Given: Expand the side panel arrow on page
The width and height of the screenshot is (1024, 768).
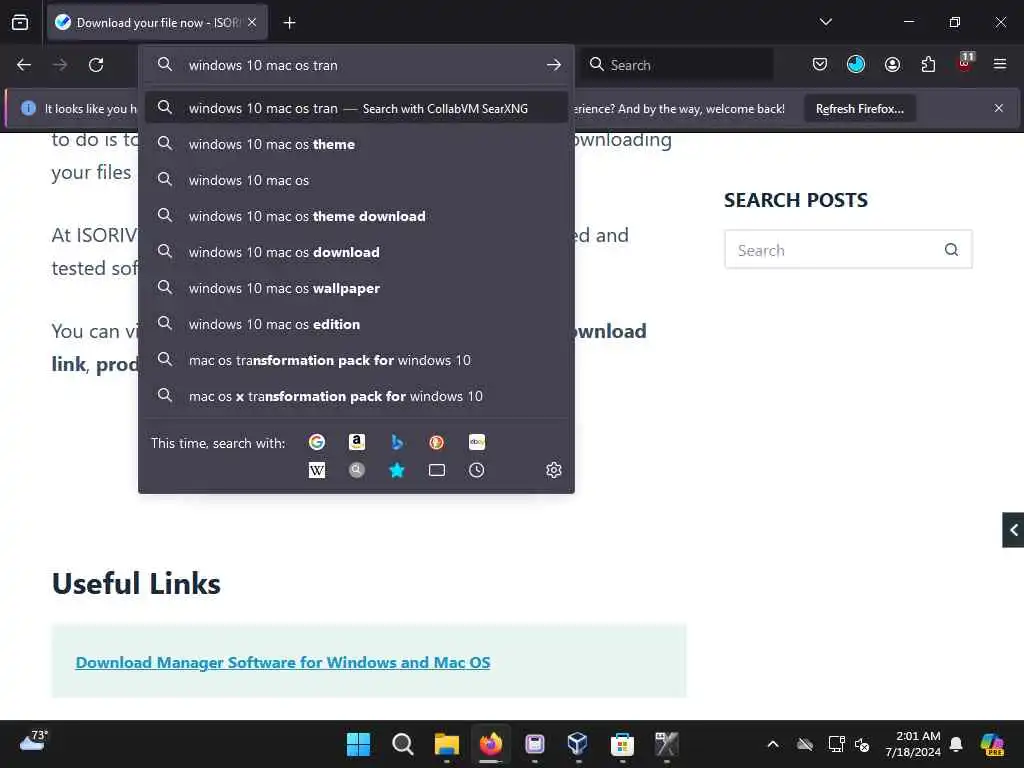Looking at the screenshot, I should (1013, 530).
